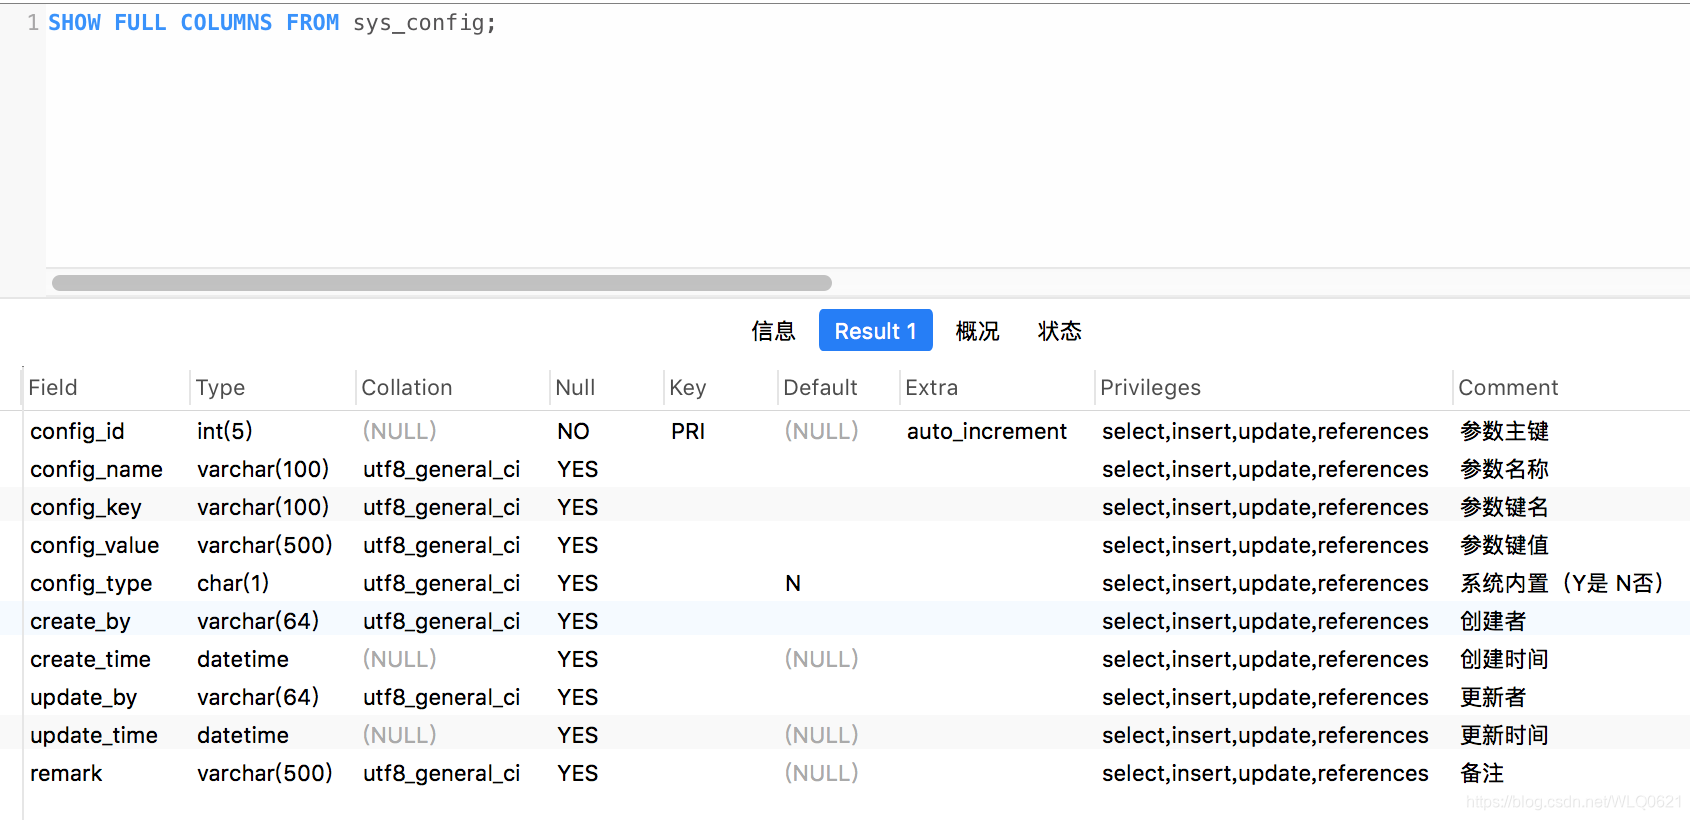This screenshot has width=1690, height=820.
Task: Switch to the 信息 tab
Action: click(x=773, y=331)
